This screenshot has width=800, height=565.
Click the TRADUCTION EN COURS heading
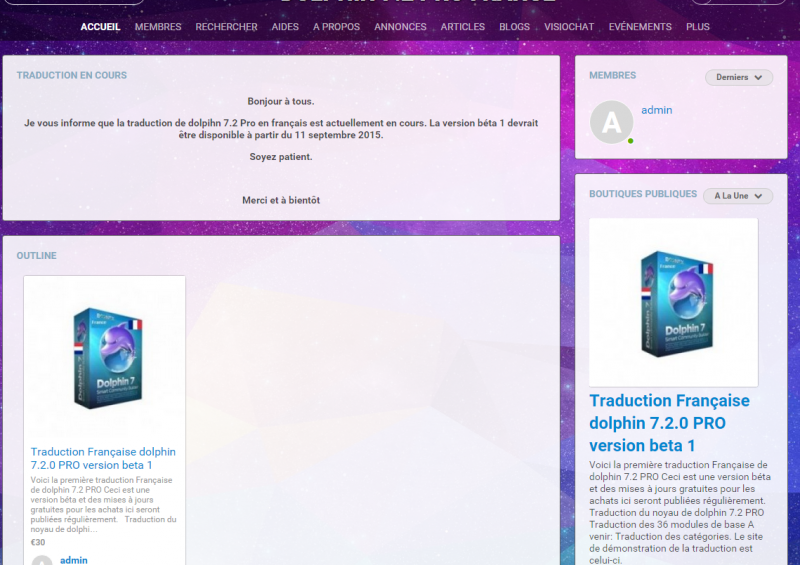pos(71,76)
